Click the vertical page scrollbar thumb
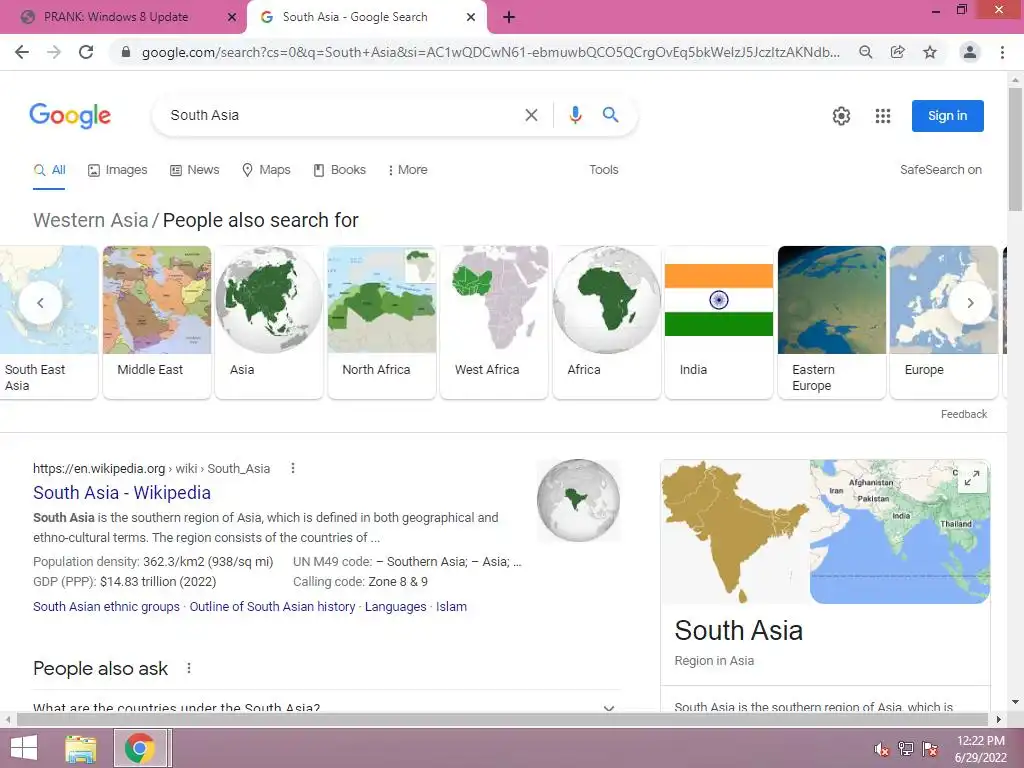Screen dimensions: 1024x768 [1015, 149]
